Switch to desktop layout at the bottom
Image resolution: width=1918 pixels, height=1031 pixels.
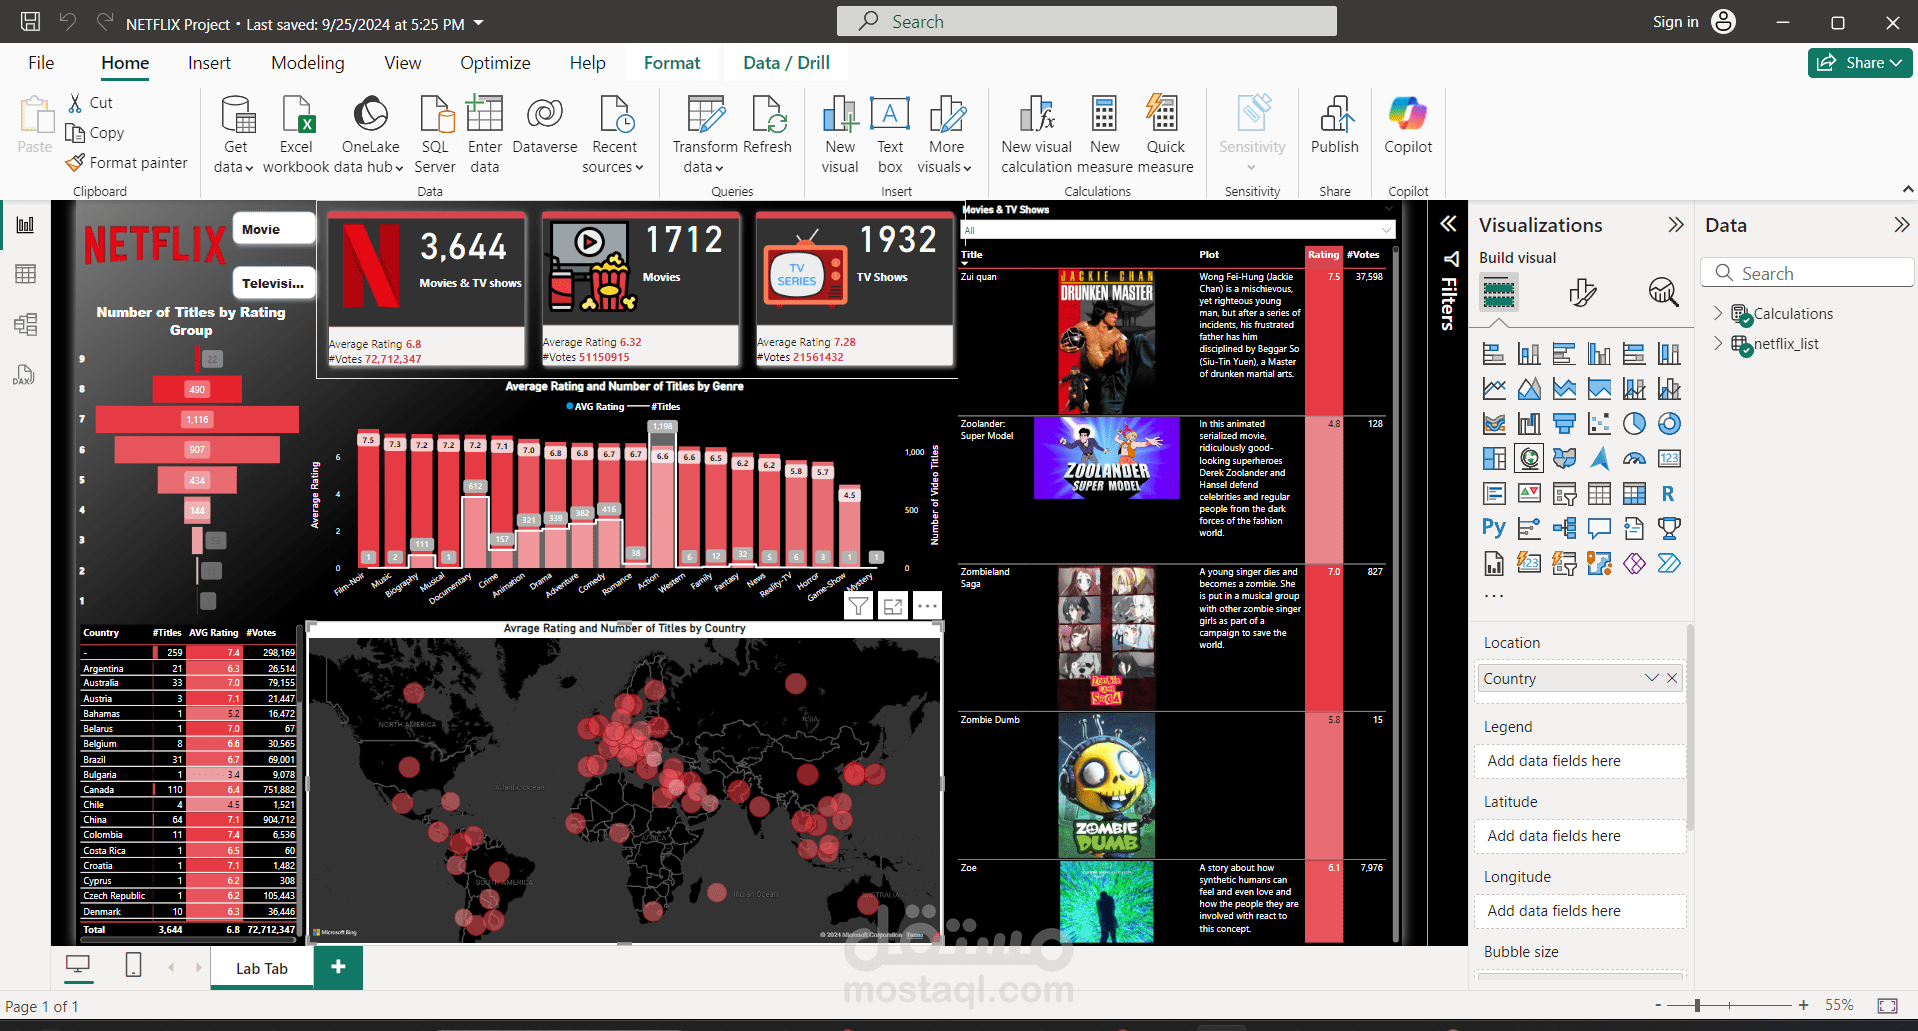[78, 965]
